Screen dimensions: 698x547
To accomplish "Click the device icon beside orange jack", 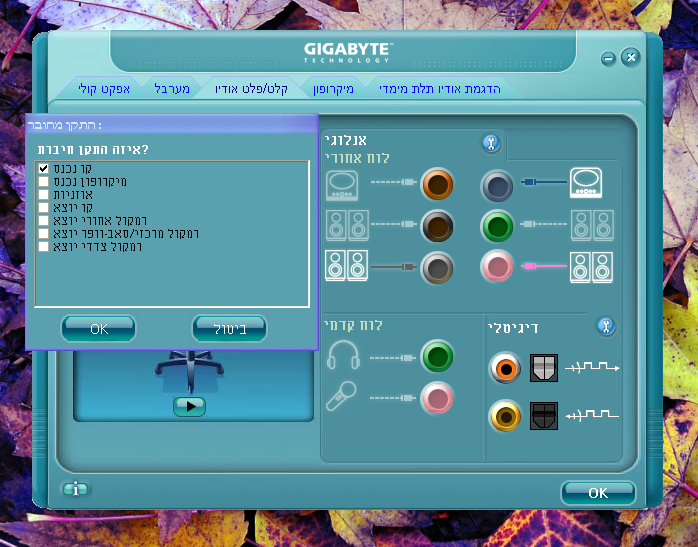I will point(342,186).
